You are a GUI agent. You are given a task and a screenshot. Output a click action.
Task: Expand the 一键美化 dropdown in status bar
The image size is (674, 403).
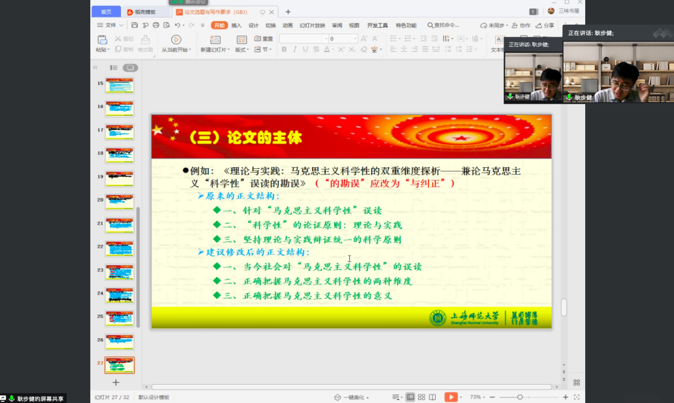click(x=354, y=397)
